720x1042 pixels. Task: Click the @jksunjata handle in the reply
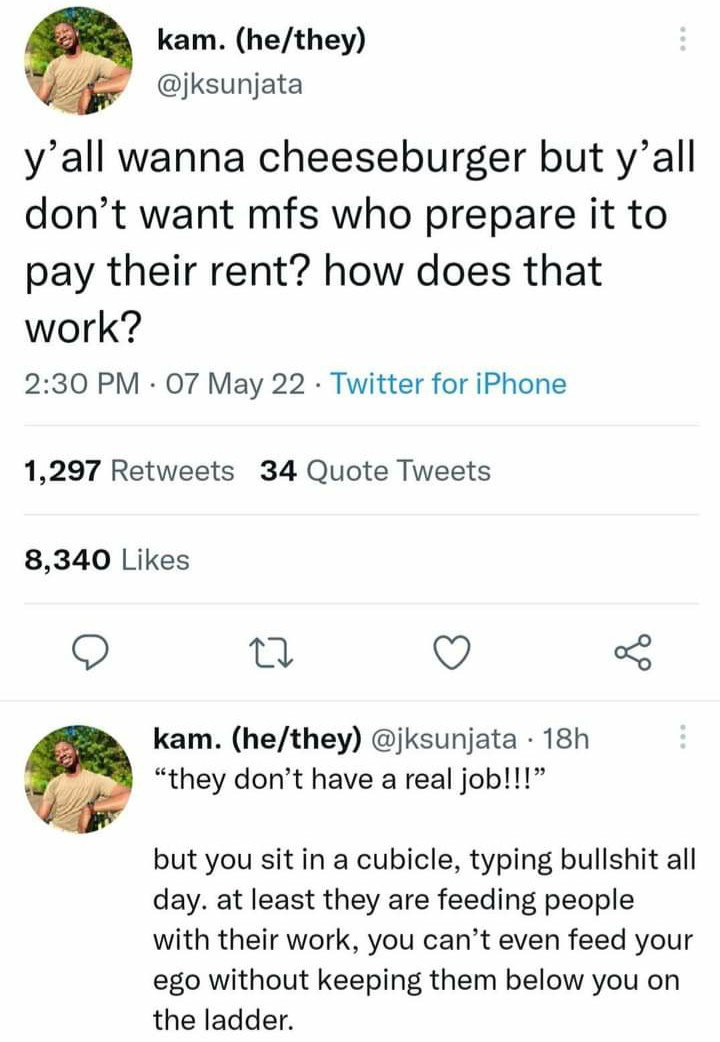442,739
